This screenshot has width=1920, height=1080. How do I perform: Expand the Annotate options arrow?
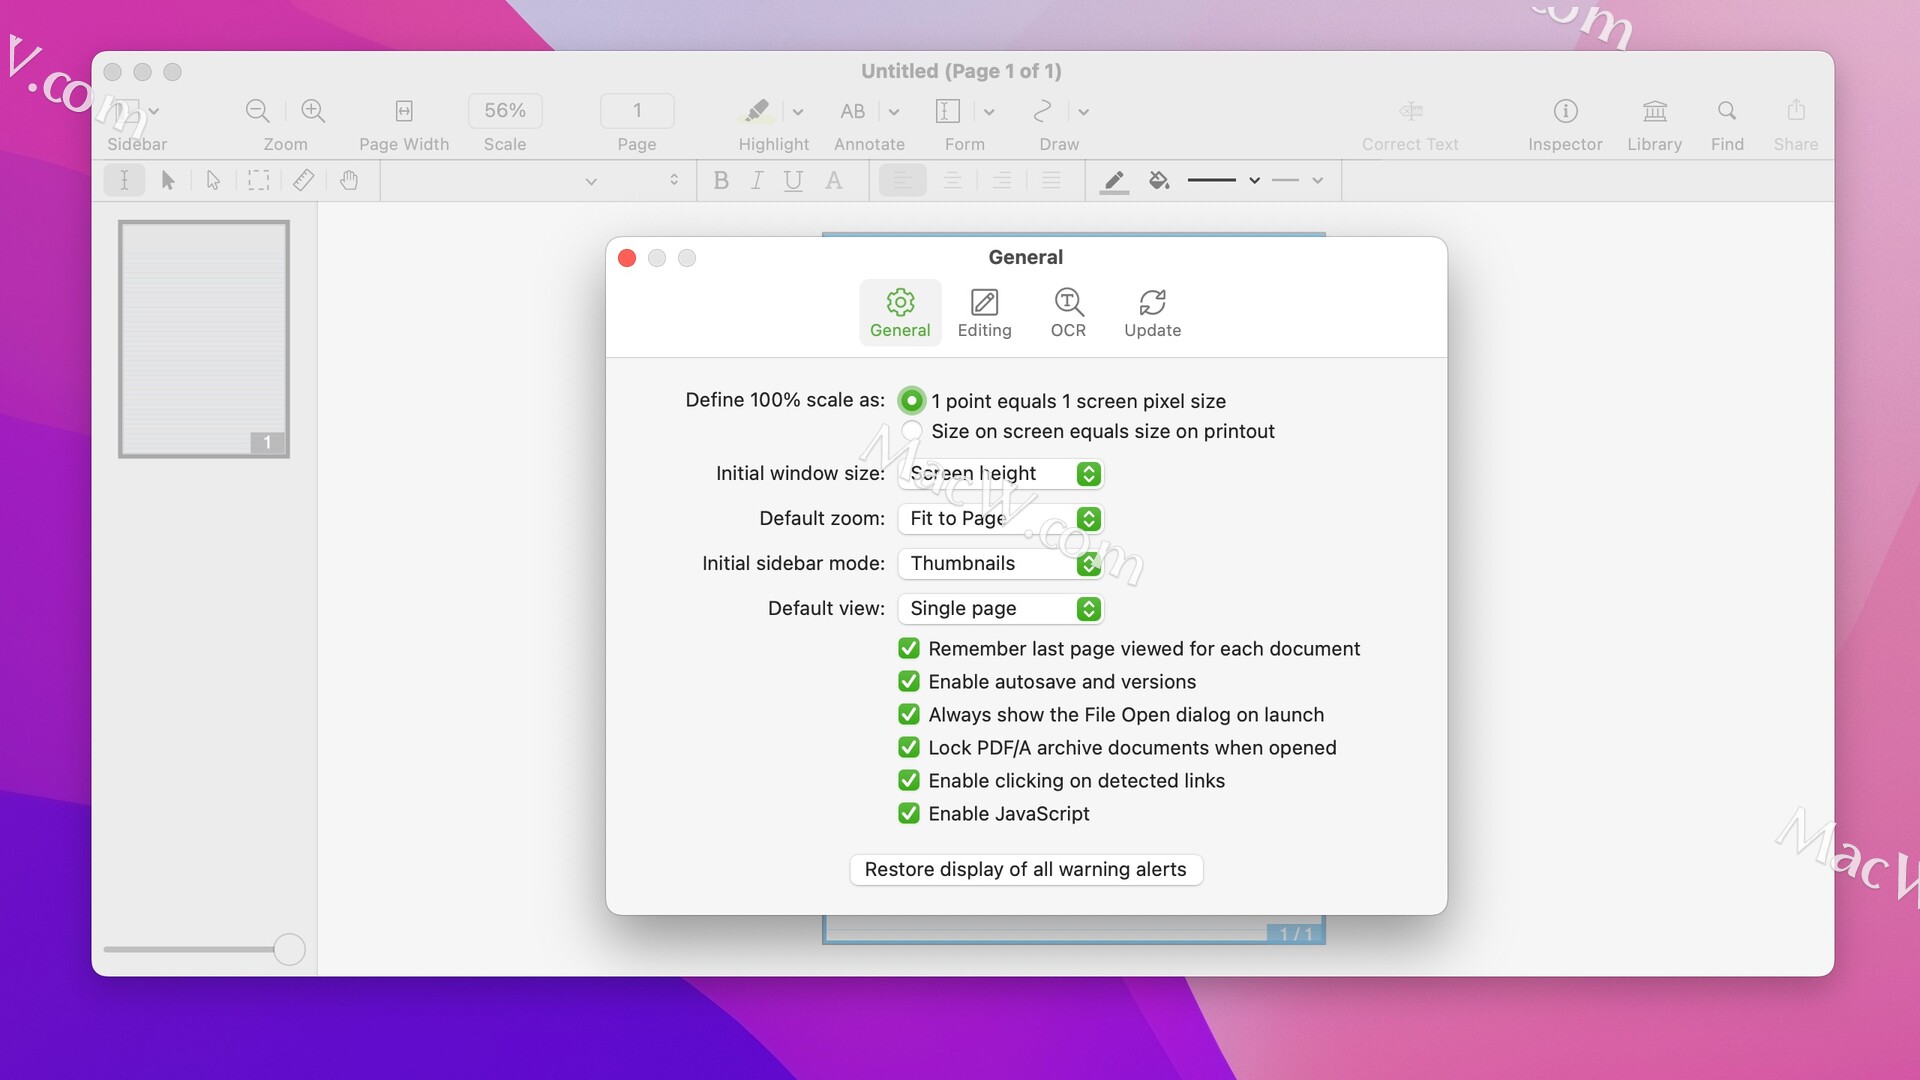coord(894,112)
